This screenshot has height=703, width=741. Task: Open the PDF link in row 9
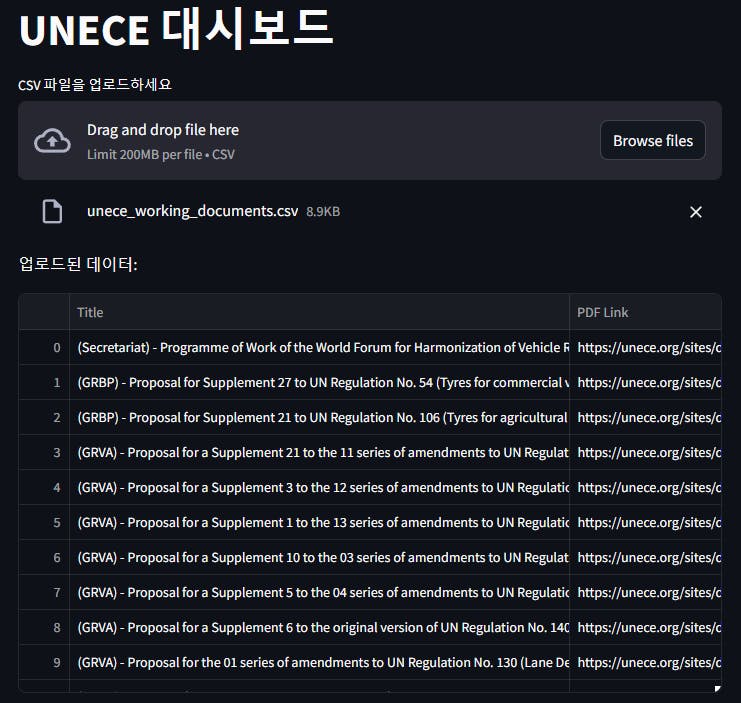646,662
